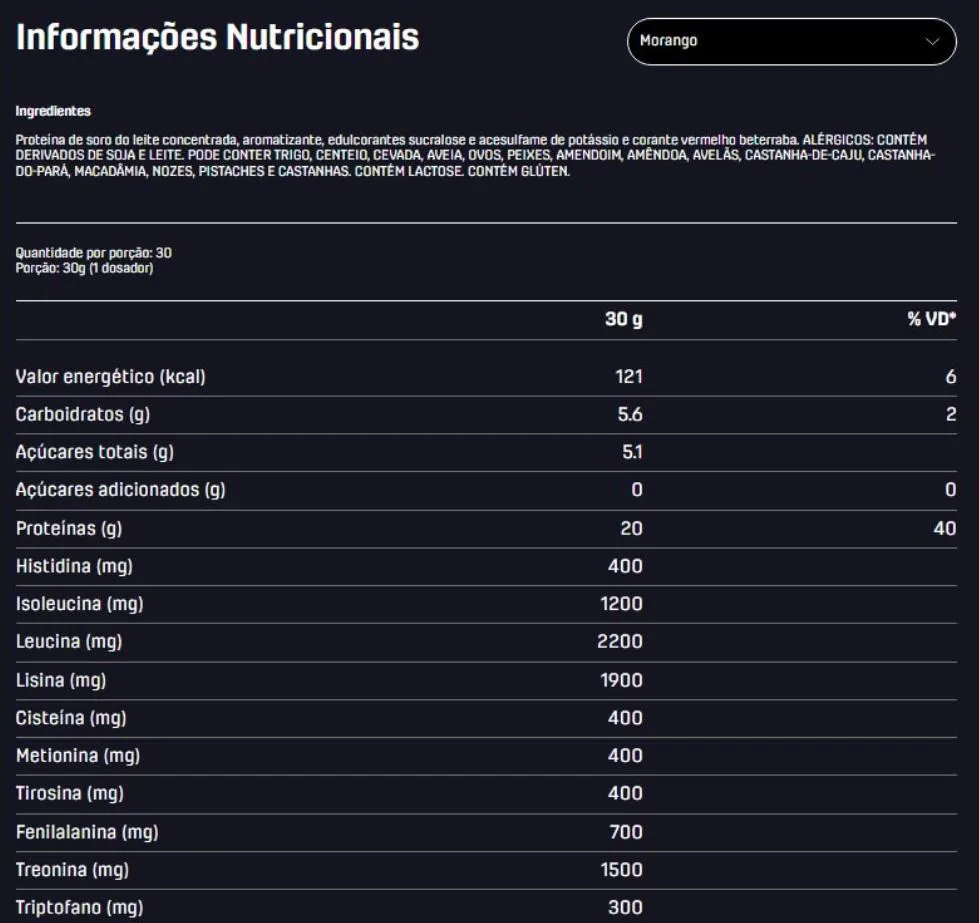979x923 pixels.
Task: Click the Lisina (mg) row label
Action: [x=61, y=680]
